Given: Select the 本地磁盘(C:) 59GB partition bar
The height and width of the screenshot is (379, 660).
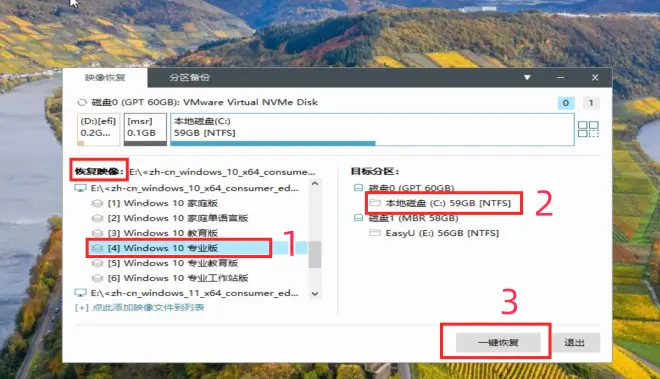Looking at the screenshot, I should (372, 129).
